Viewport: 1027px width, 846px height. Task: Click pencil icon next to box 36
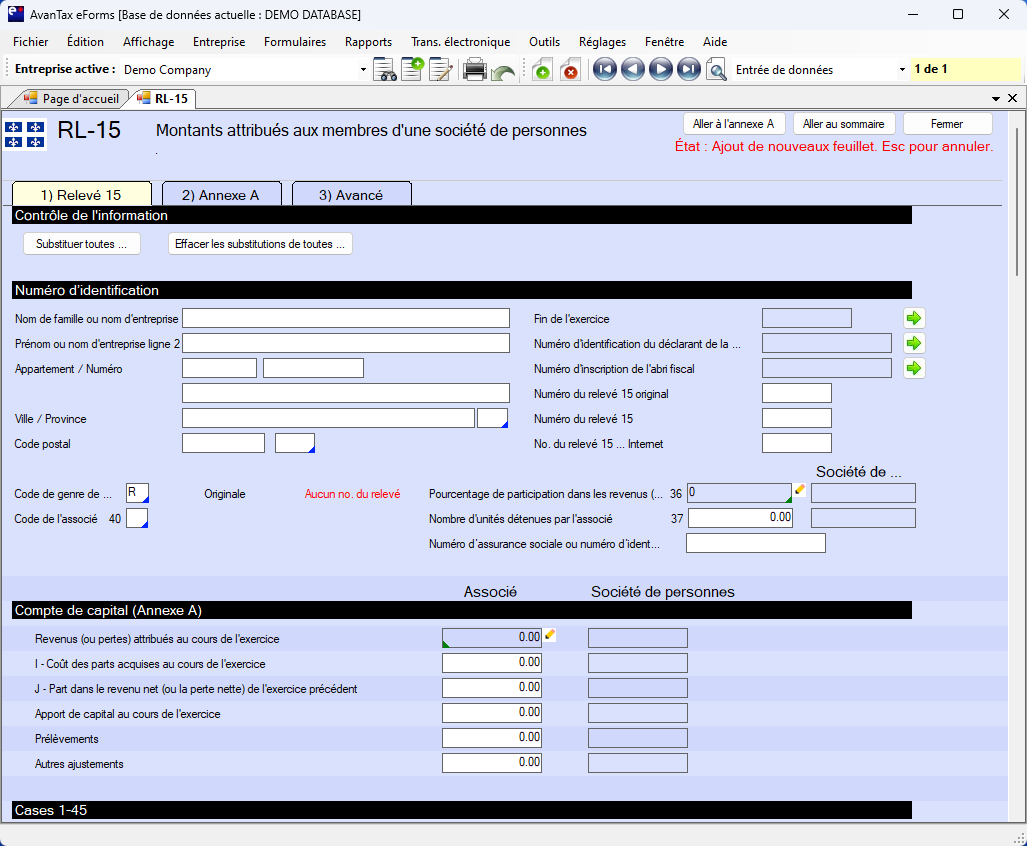coord(800,489)
